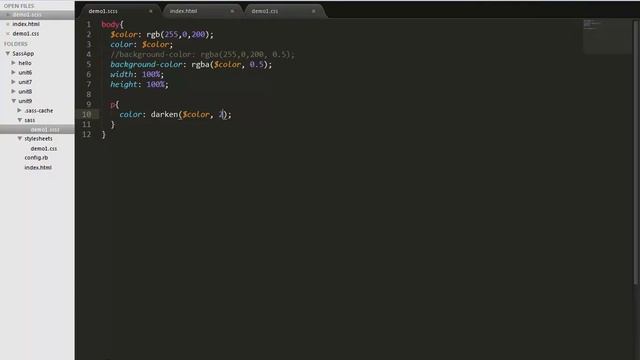640x360 pixels.
Task: Expand the unit7 folder
Action: coord(13,82)
